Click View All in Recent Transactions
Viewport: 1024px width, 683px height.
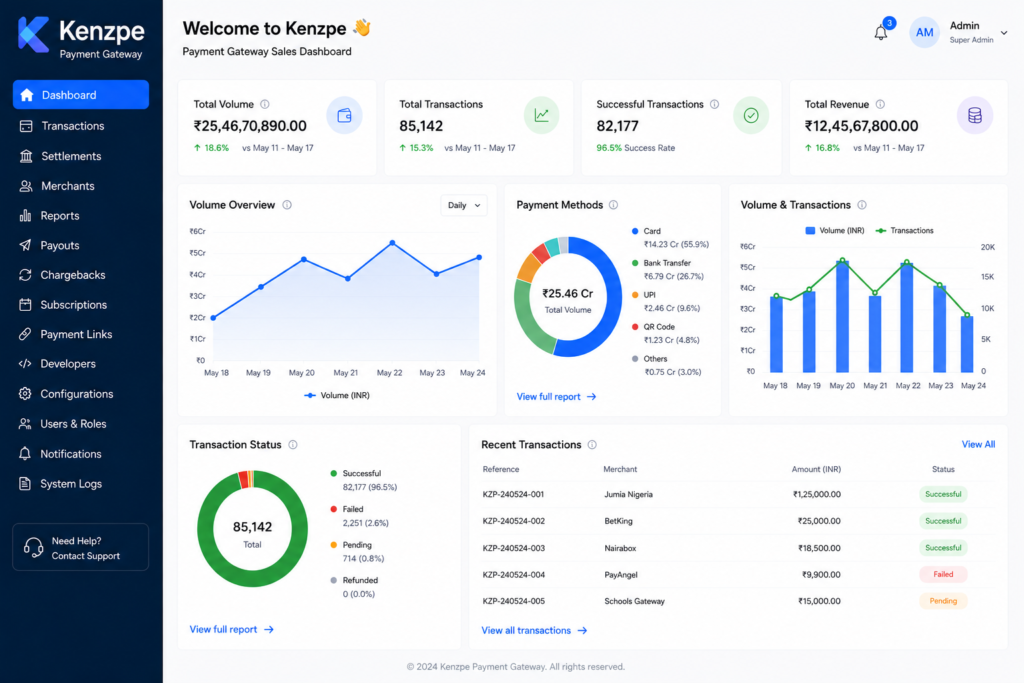tap(978, 444)
